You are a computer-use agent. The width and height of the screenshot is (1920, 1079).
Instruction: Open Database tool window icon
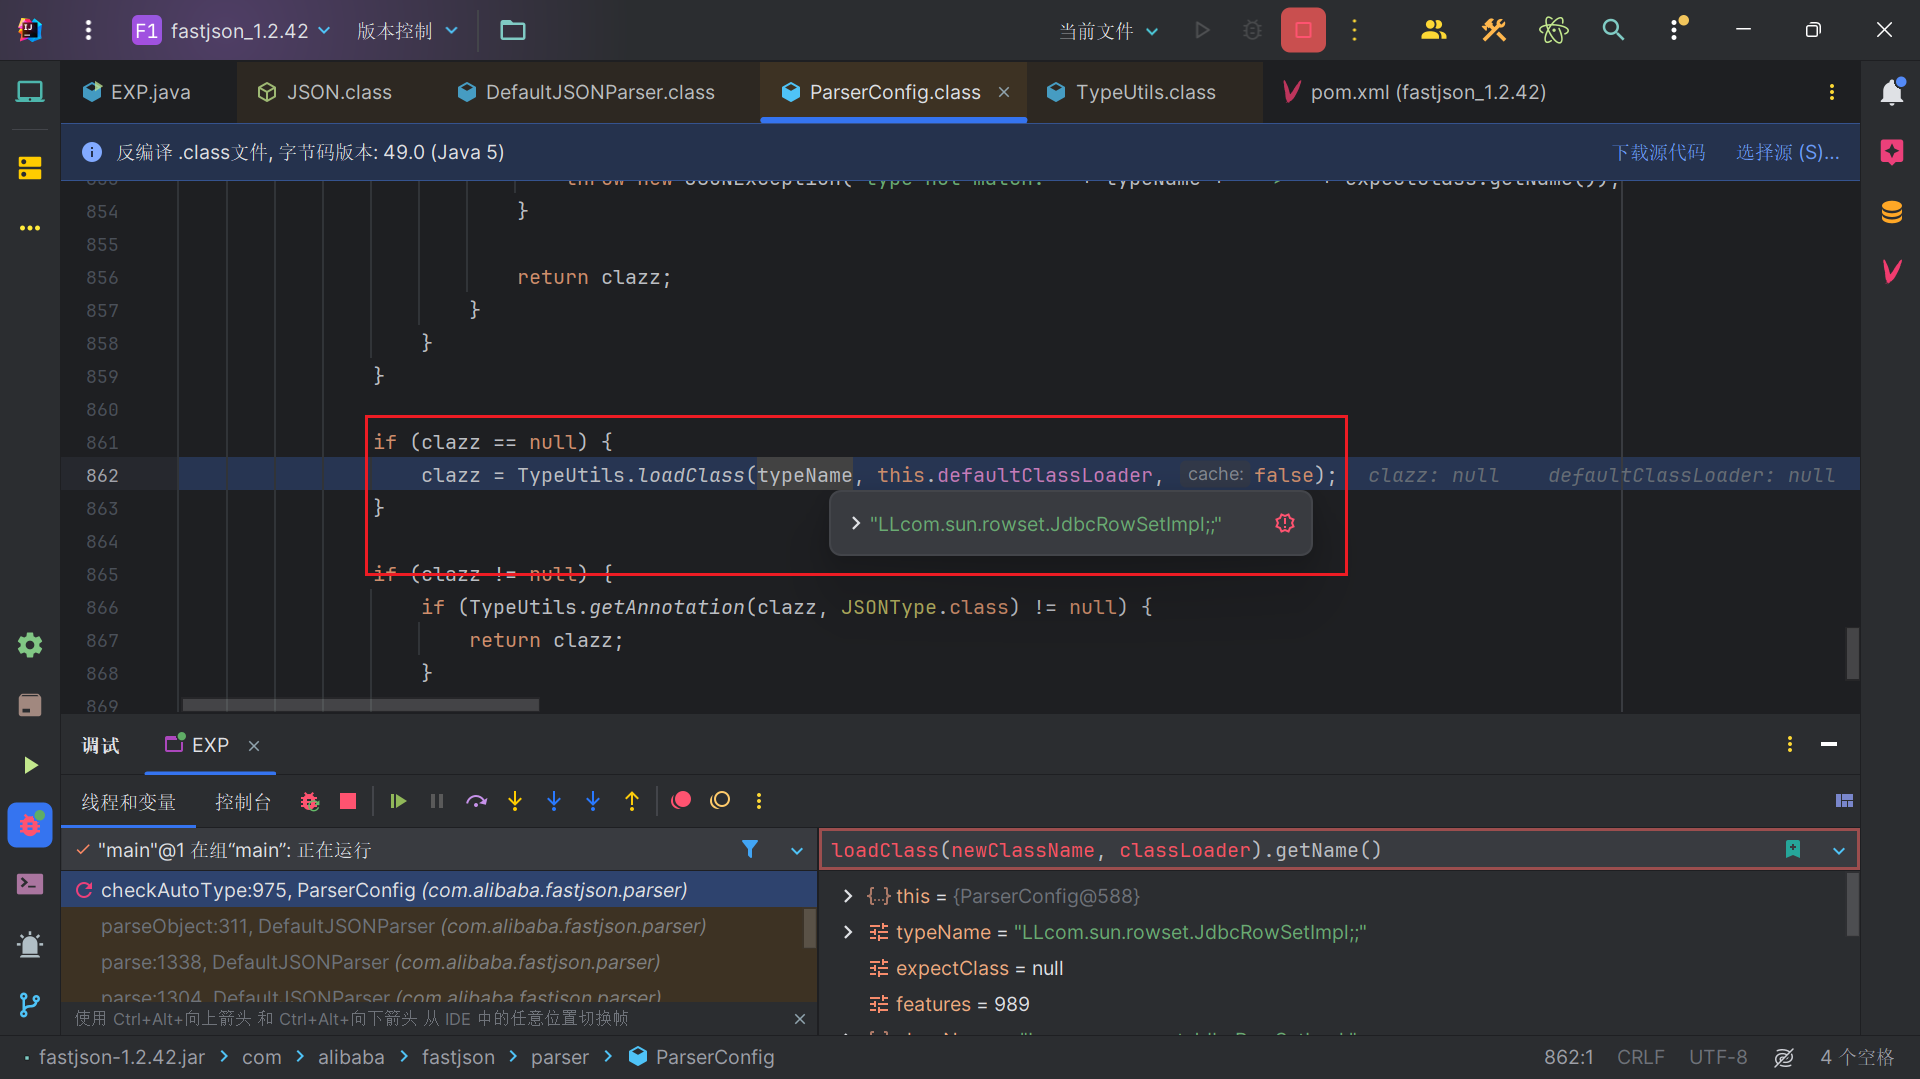click(1892, 212)
